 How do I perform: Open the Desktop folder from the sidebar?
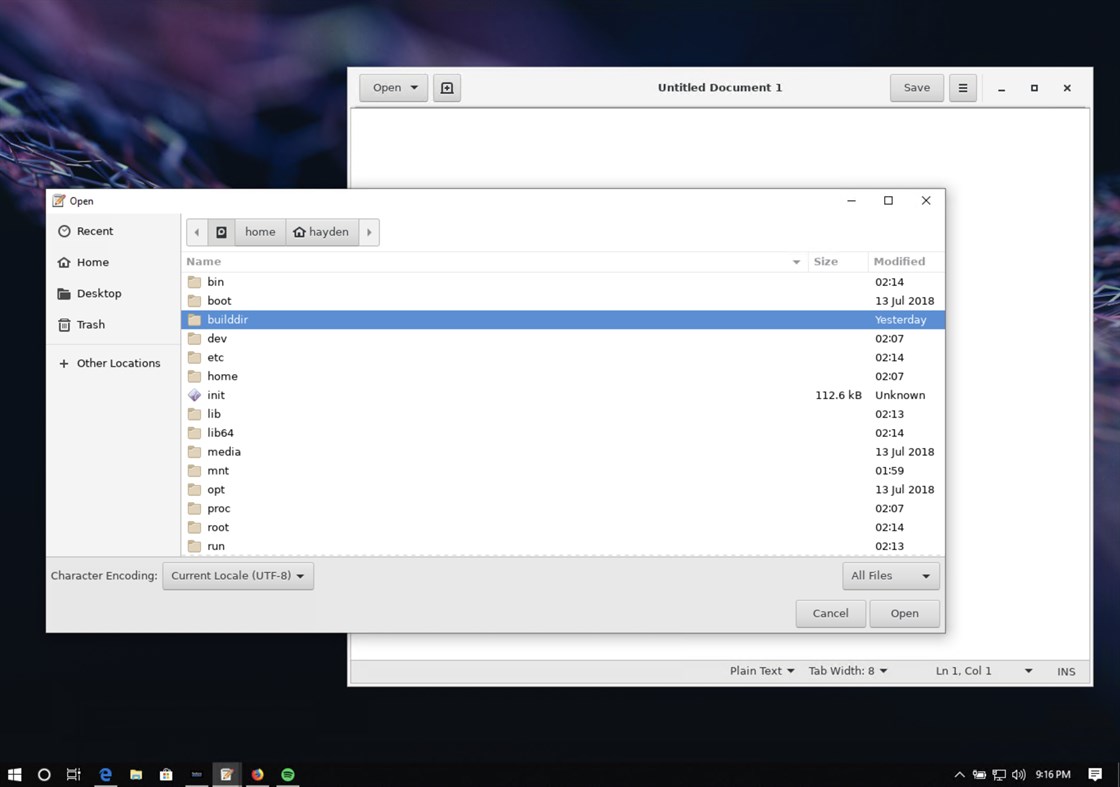pyautogui.click(x=98, y=293)
